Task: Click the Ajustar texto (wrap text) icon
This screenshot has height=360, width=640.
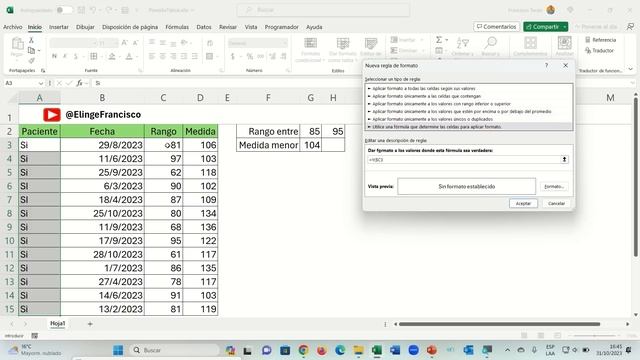Action: [210, 43]
